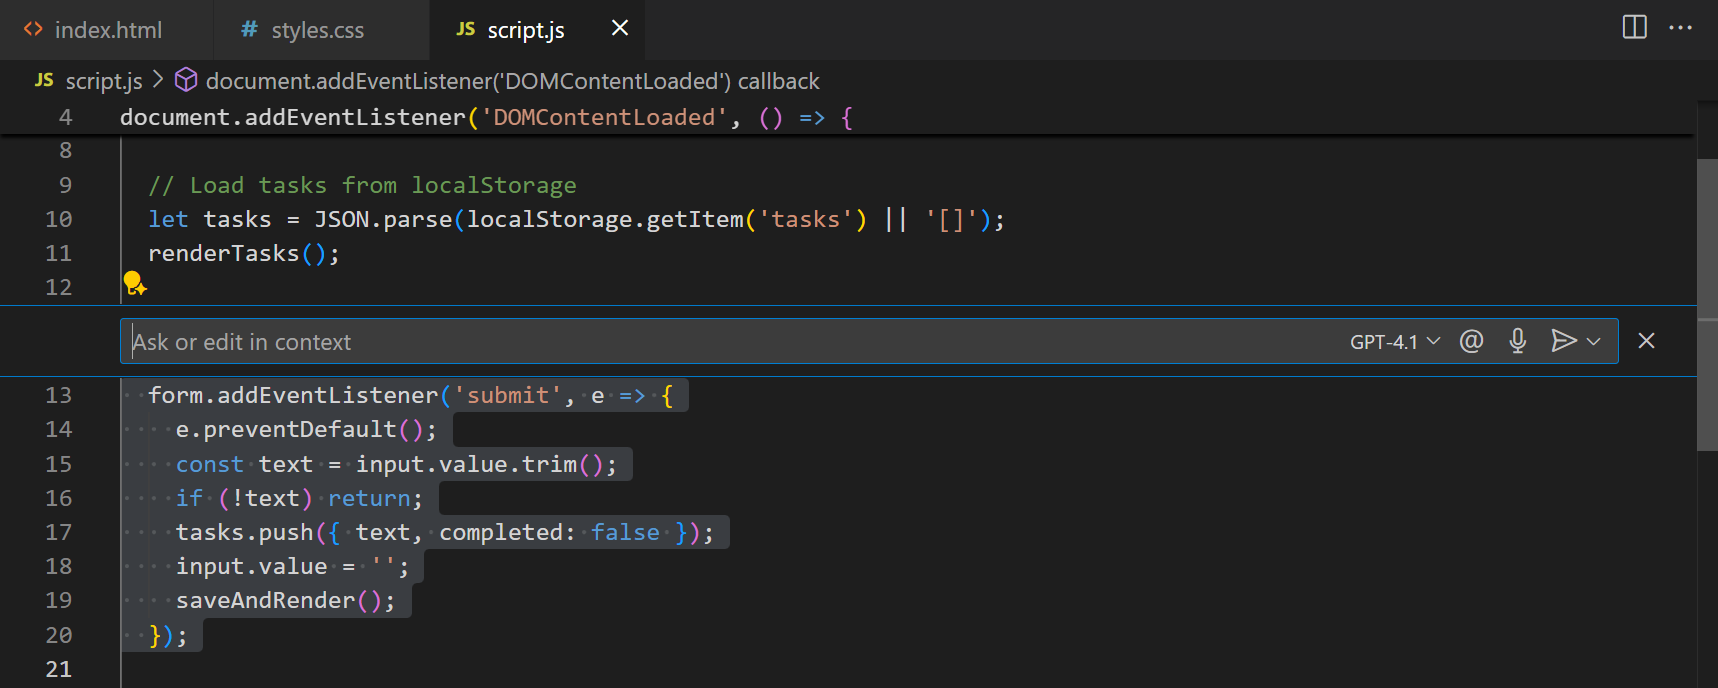This screenshot has height=688, width=1718.
Task: Switch to the styles.css tab
Action: click(317, 30)
